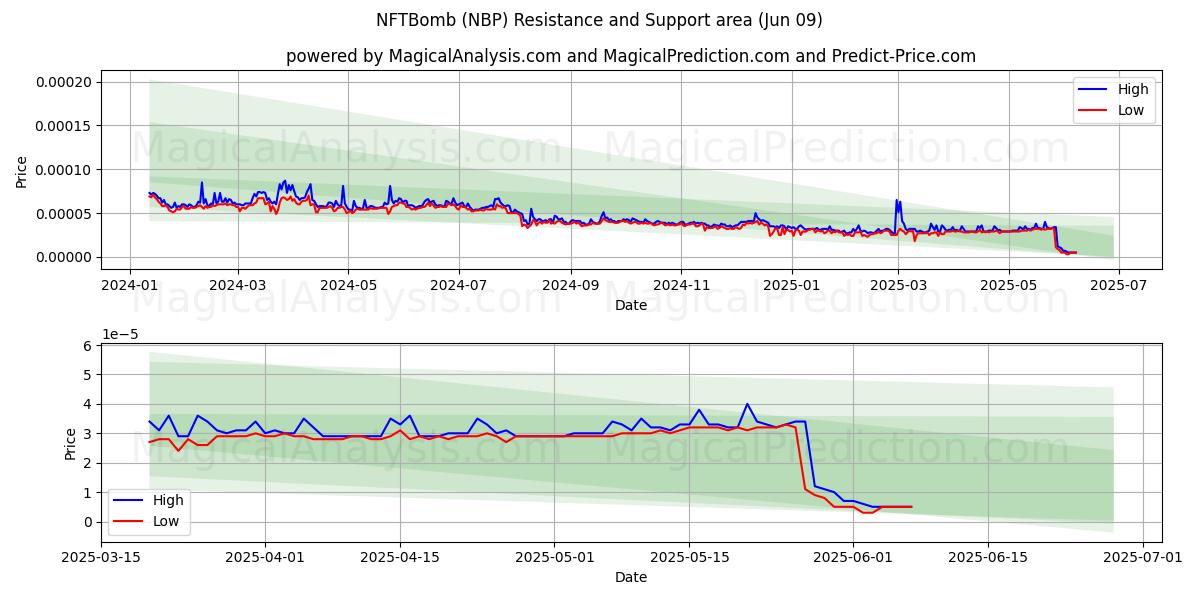
Task: Click the '2024-09' tick label on the top chart
Action: coord(570,285)
